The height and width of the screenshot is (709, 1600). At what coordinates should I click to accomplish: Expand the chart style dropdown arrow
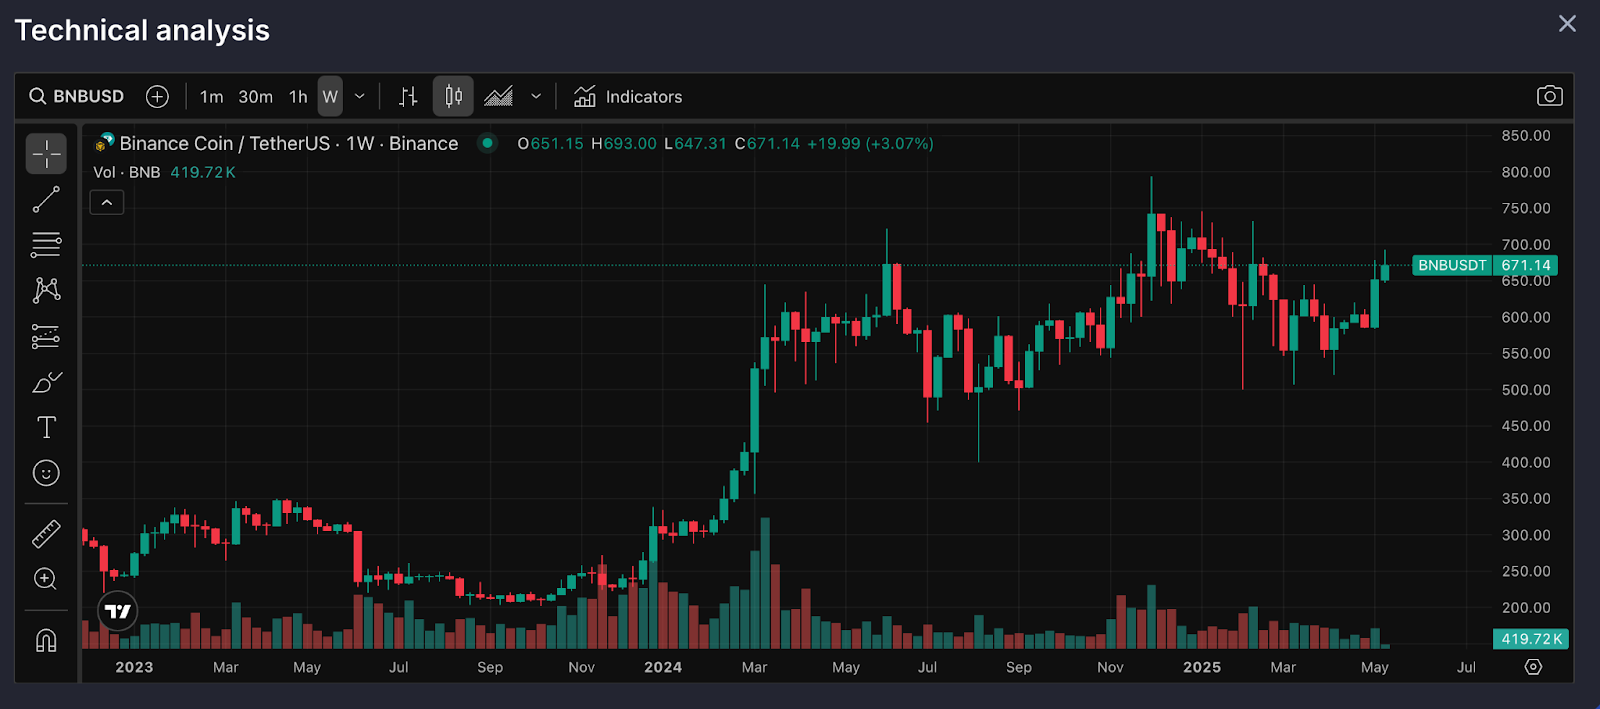click(x=536, y=96)
